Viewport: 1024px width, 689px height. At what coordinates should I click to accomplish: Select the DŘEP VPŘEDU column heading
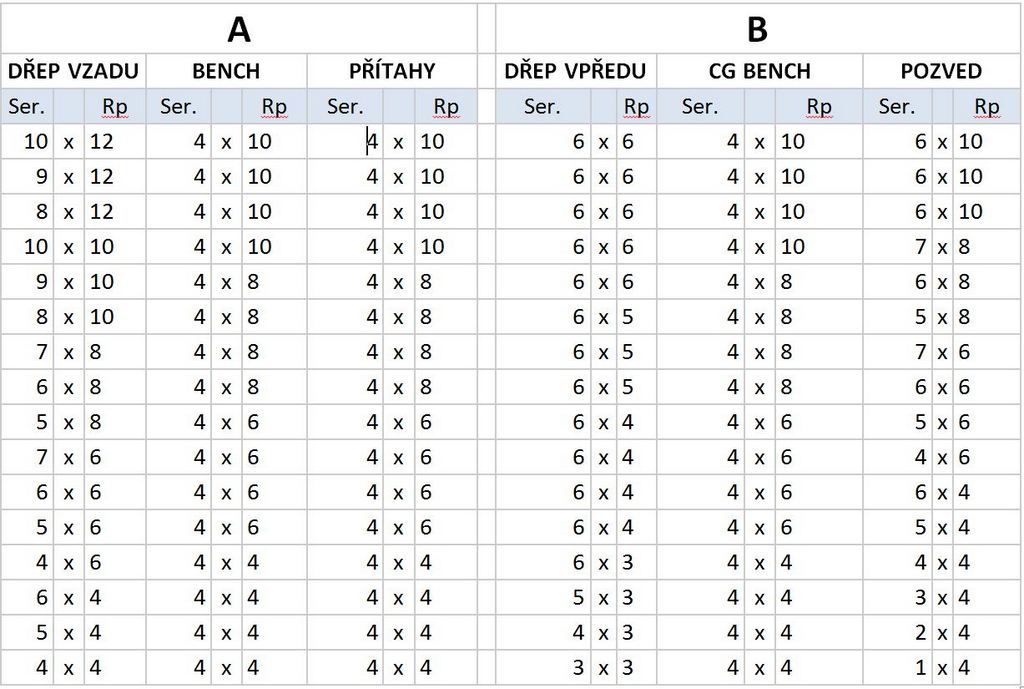(x=575, y=71)
